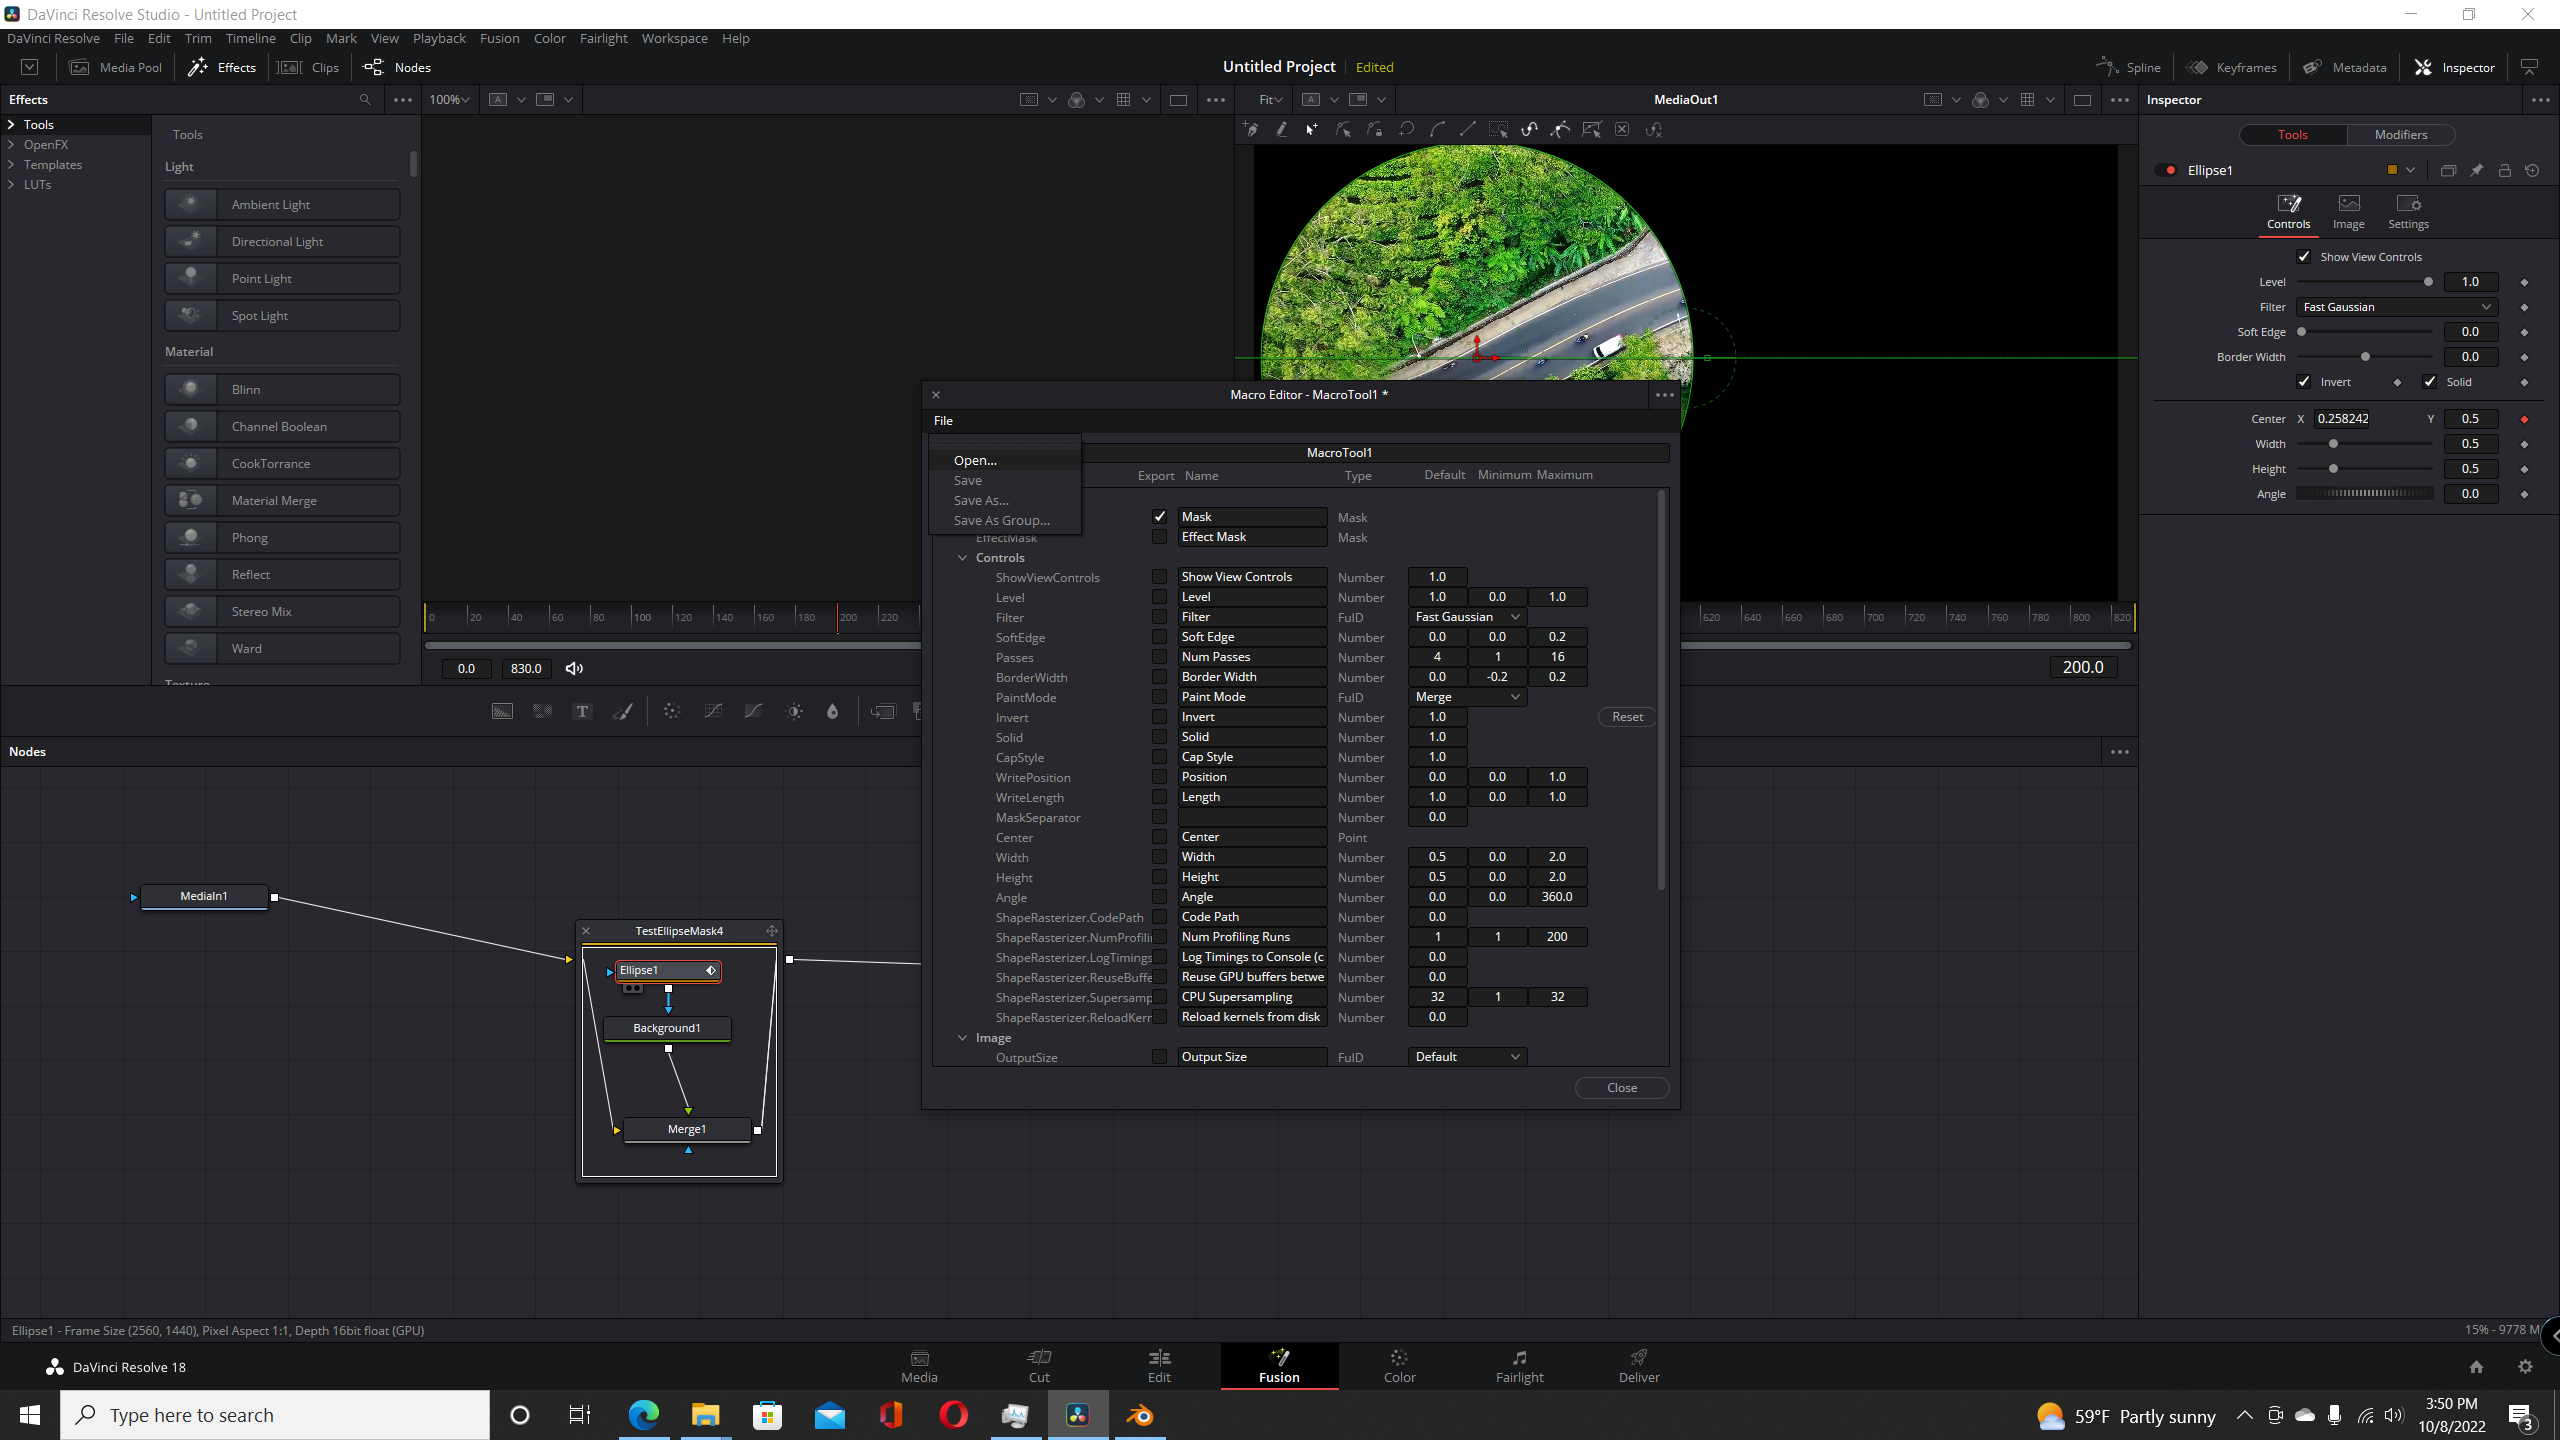Add a Text tool from the toolbar
The height and width of the screenshot is (1440, 2560).
click(x=582, y=712)
